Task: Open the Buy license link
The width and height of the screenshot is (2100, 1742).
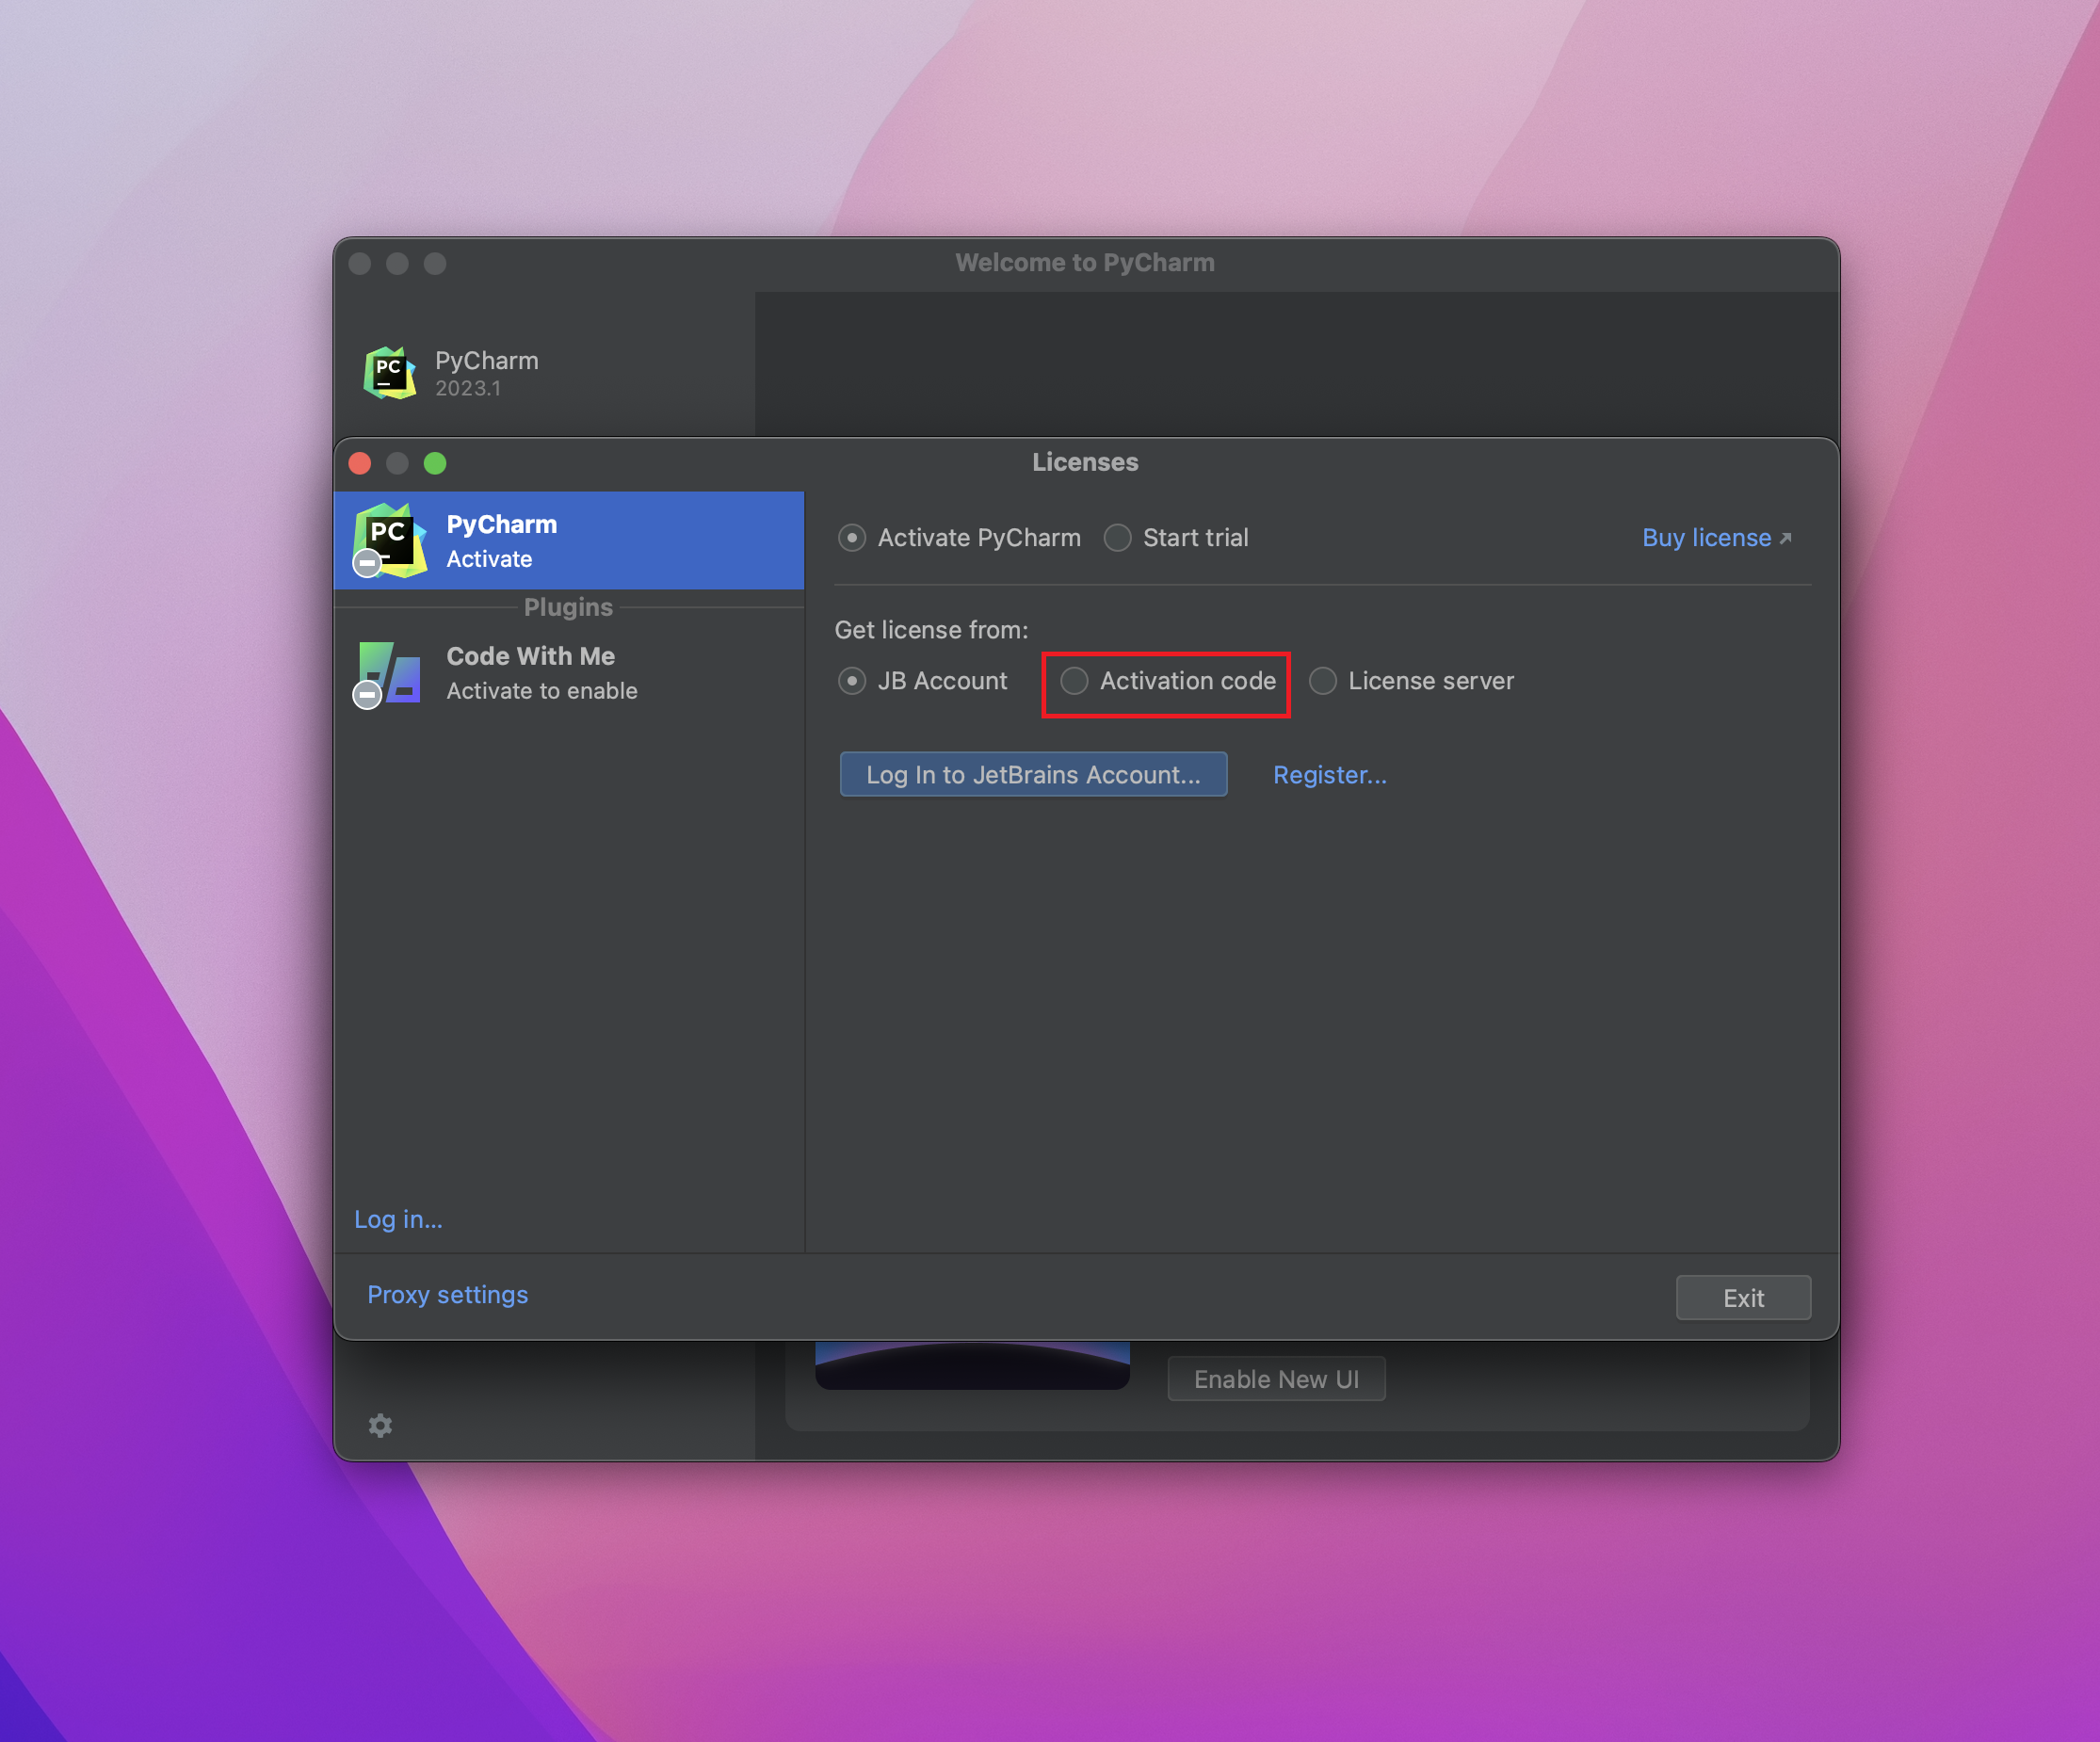Action: (1716, 538)
